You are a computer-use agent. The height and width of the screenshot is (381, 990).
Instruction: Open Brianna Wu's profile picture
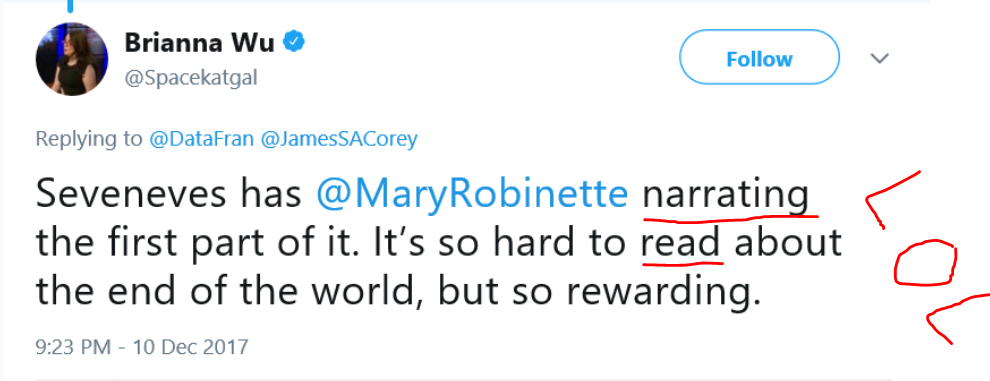coord(72,59)
